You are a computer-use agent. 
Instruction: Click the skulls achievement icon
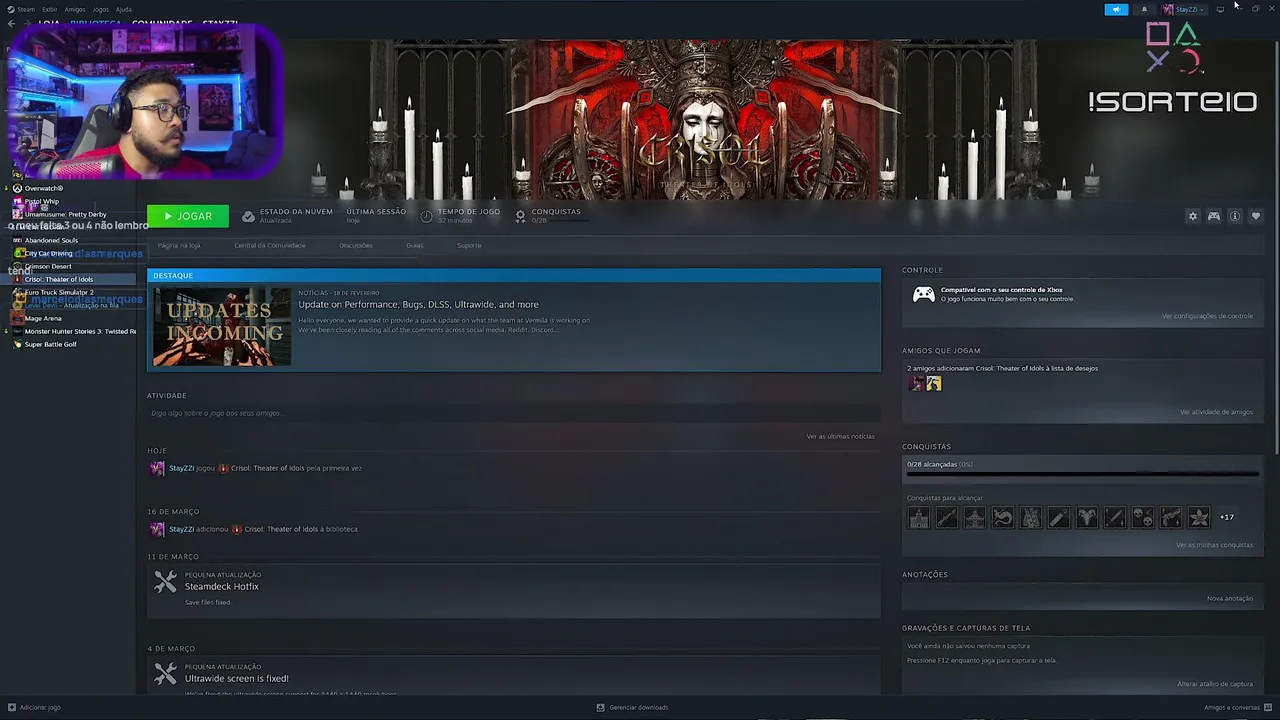coord(1142,517)
